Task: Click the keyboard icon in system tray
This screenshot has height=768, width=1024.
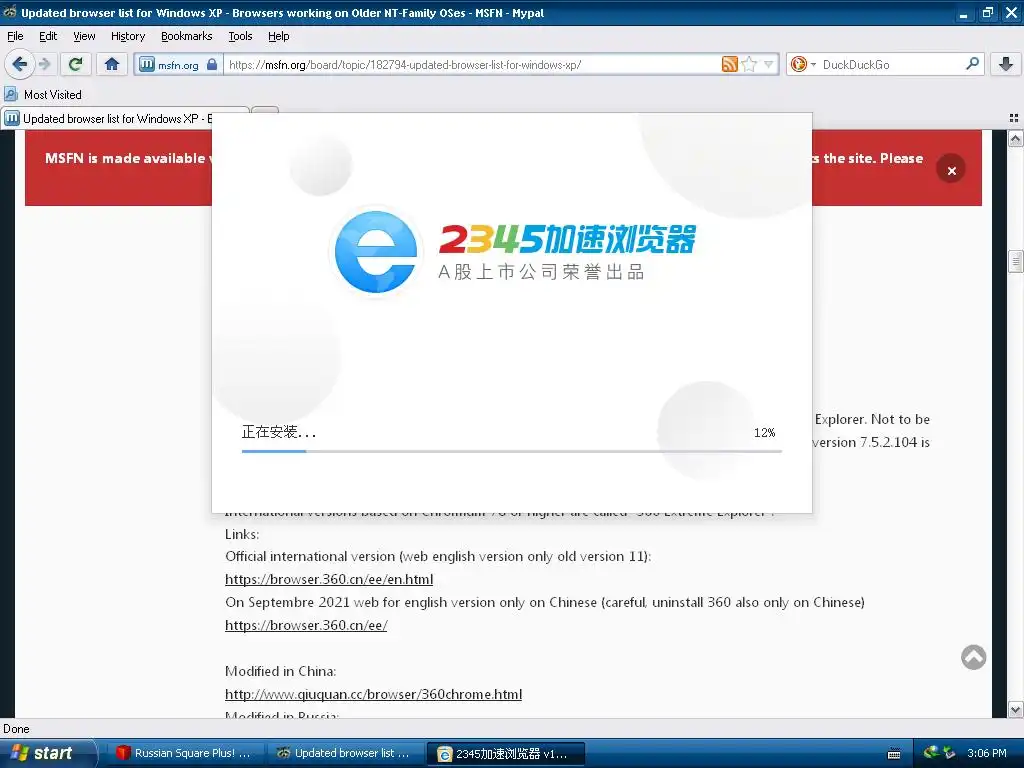Action: tap(894, 754)
